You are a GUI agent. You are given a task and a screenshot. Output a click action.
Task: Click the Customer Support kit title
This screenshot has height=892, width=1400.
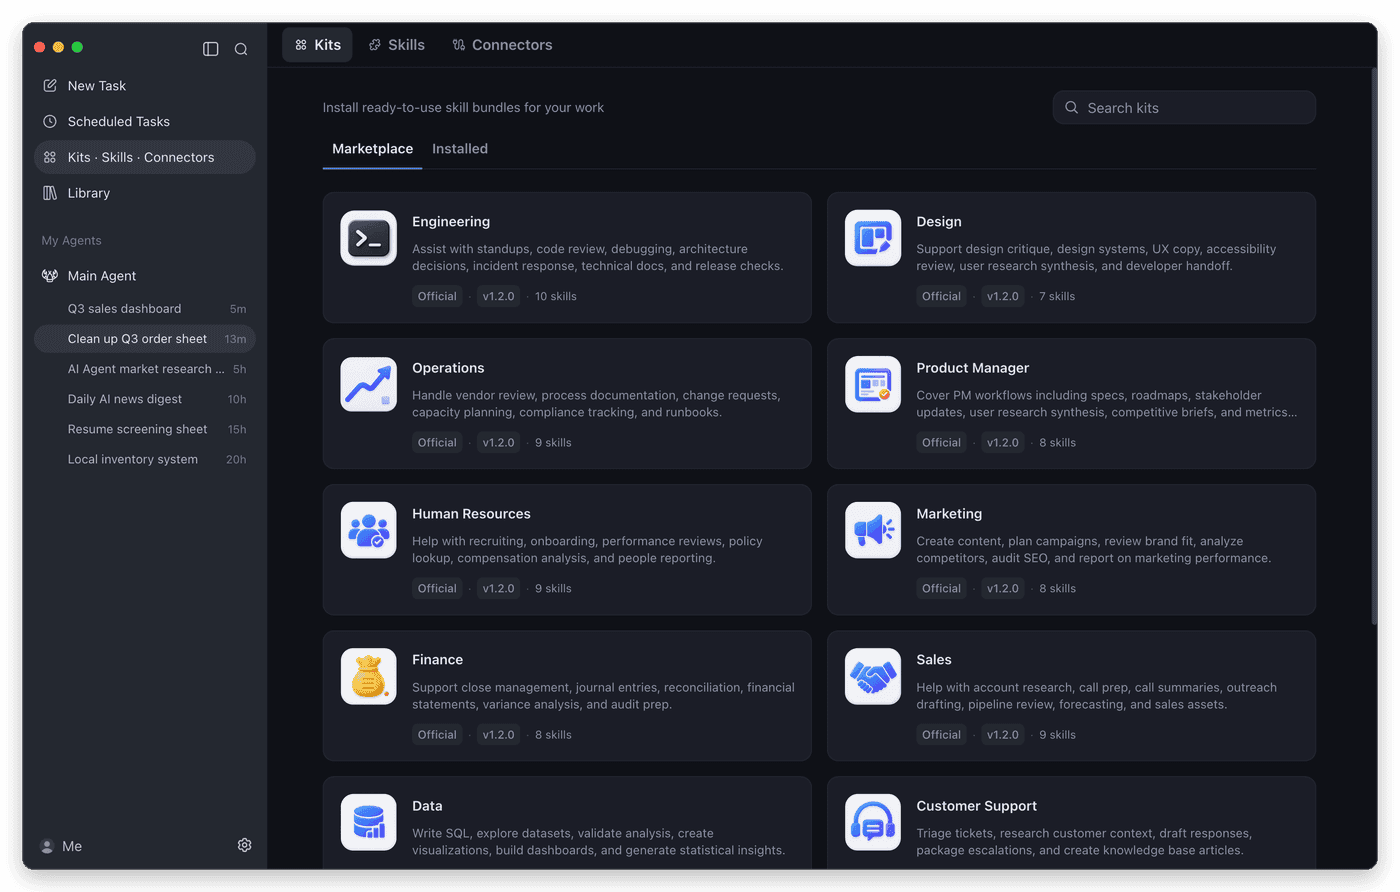point(976,806)
